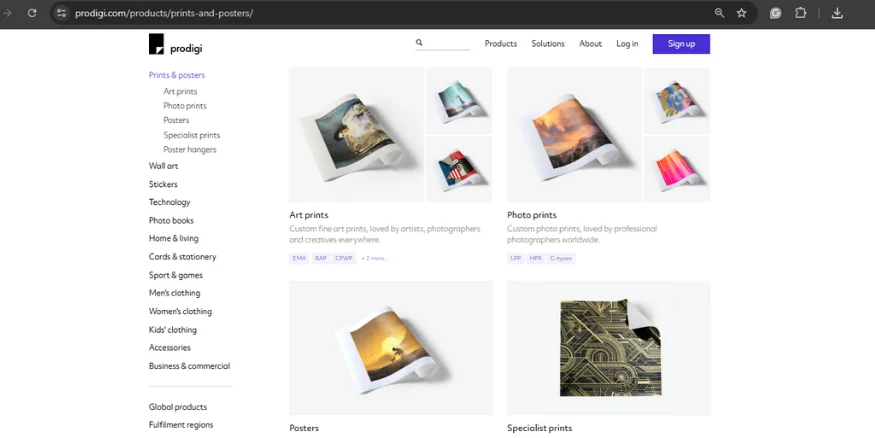Open the Grammarly extension icon

tap(775, 13)
